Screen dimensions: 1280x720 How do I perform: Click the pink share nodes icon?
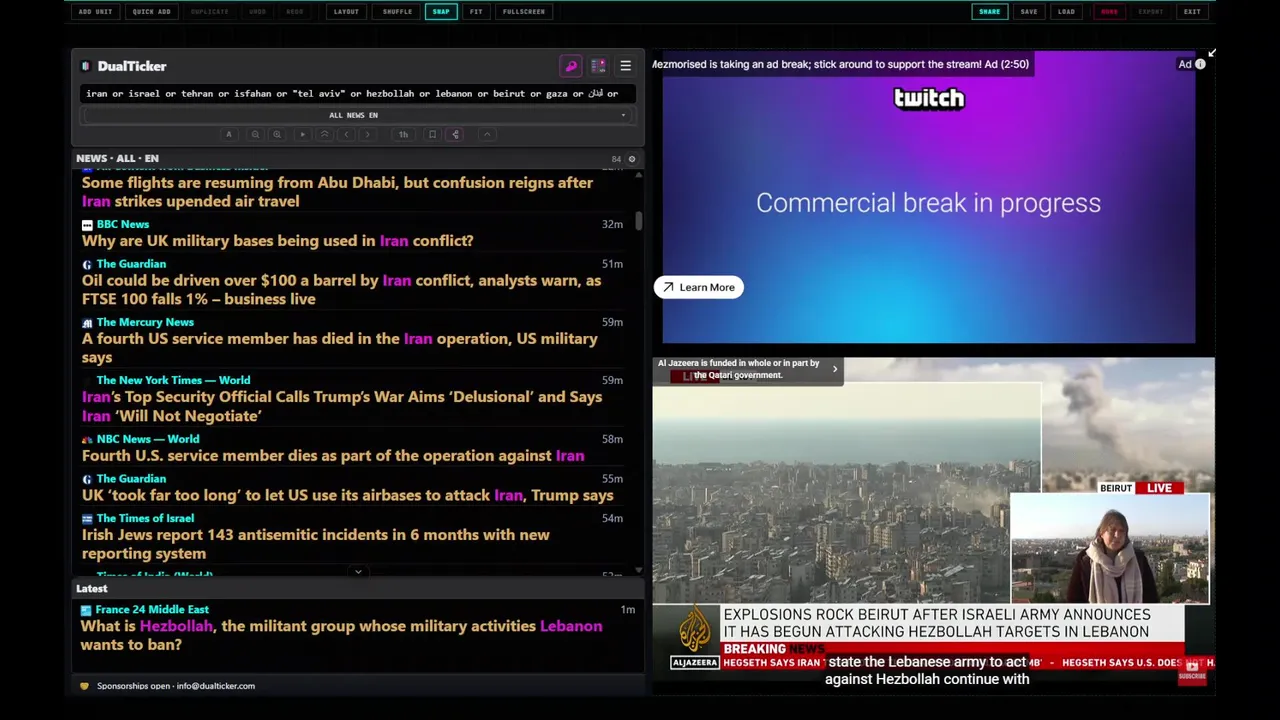(x=455, y=134)
